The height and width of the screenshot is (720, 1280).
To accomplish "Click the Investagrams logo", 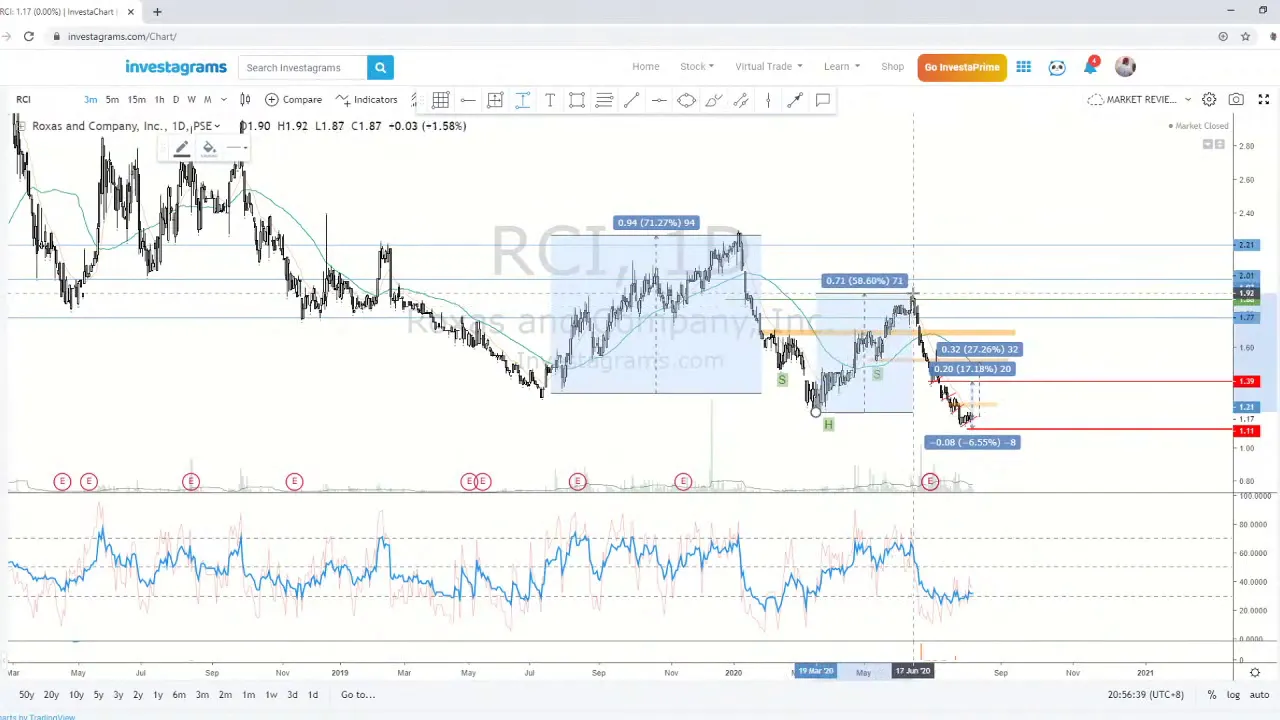I will [176, 67].
